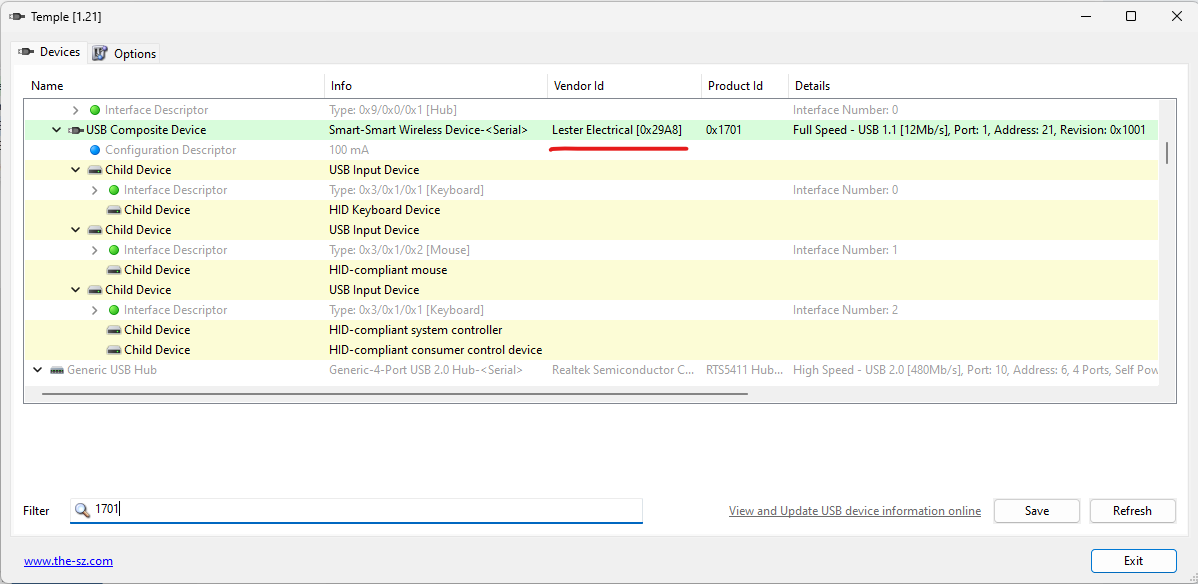
Task: Click the Exit button
Action: pyautogui.click(x=1133, y=560)
